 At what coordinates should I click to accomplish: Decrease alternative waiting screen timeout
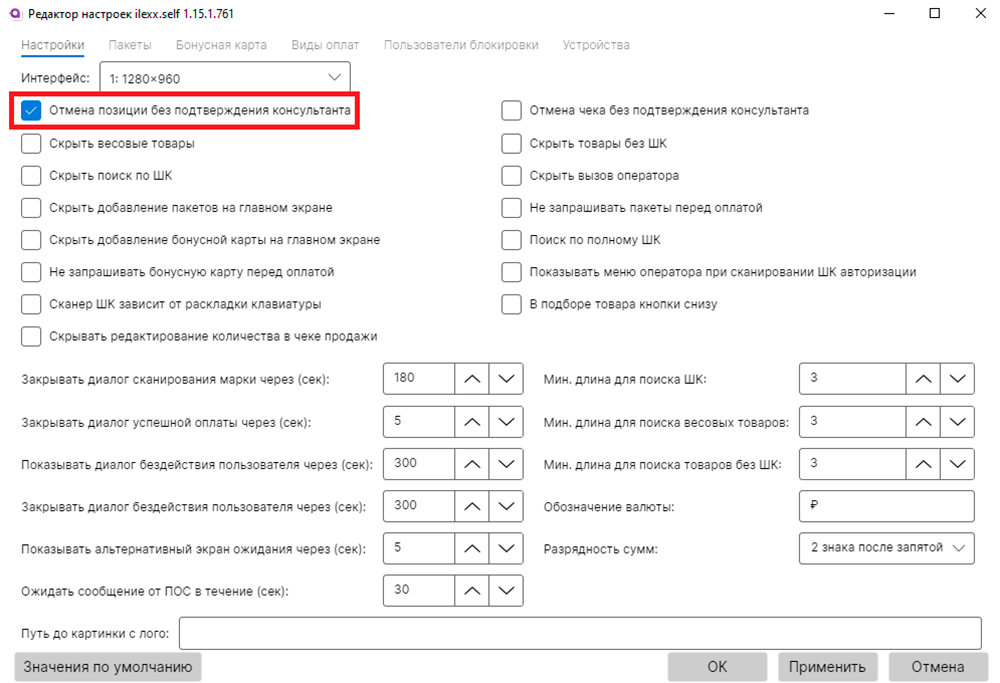tap(506, 548)
